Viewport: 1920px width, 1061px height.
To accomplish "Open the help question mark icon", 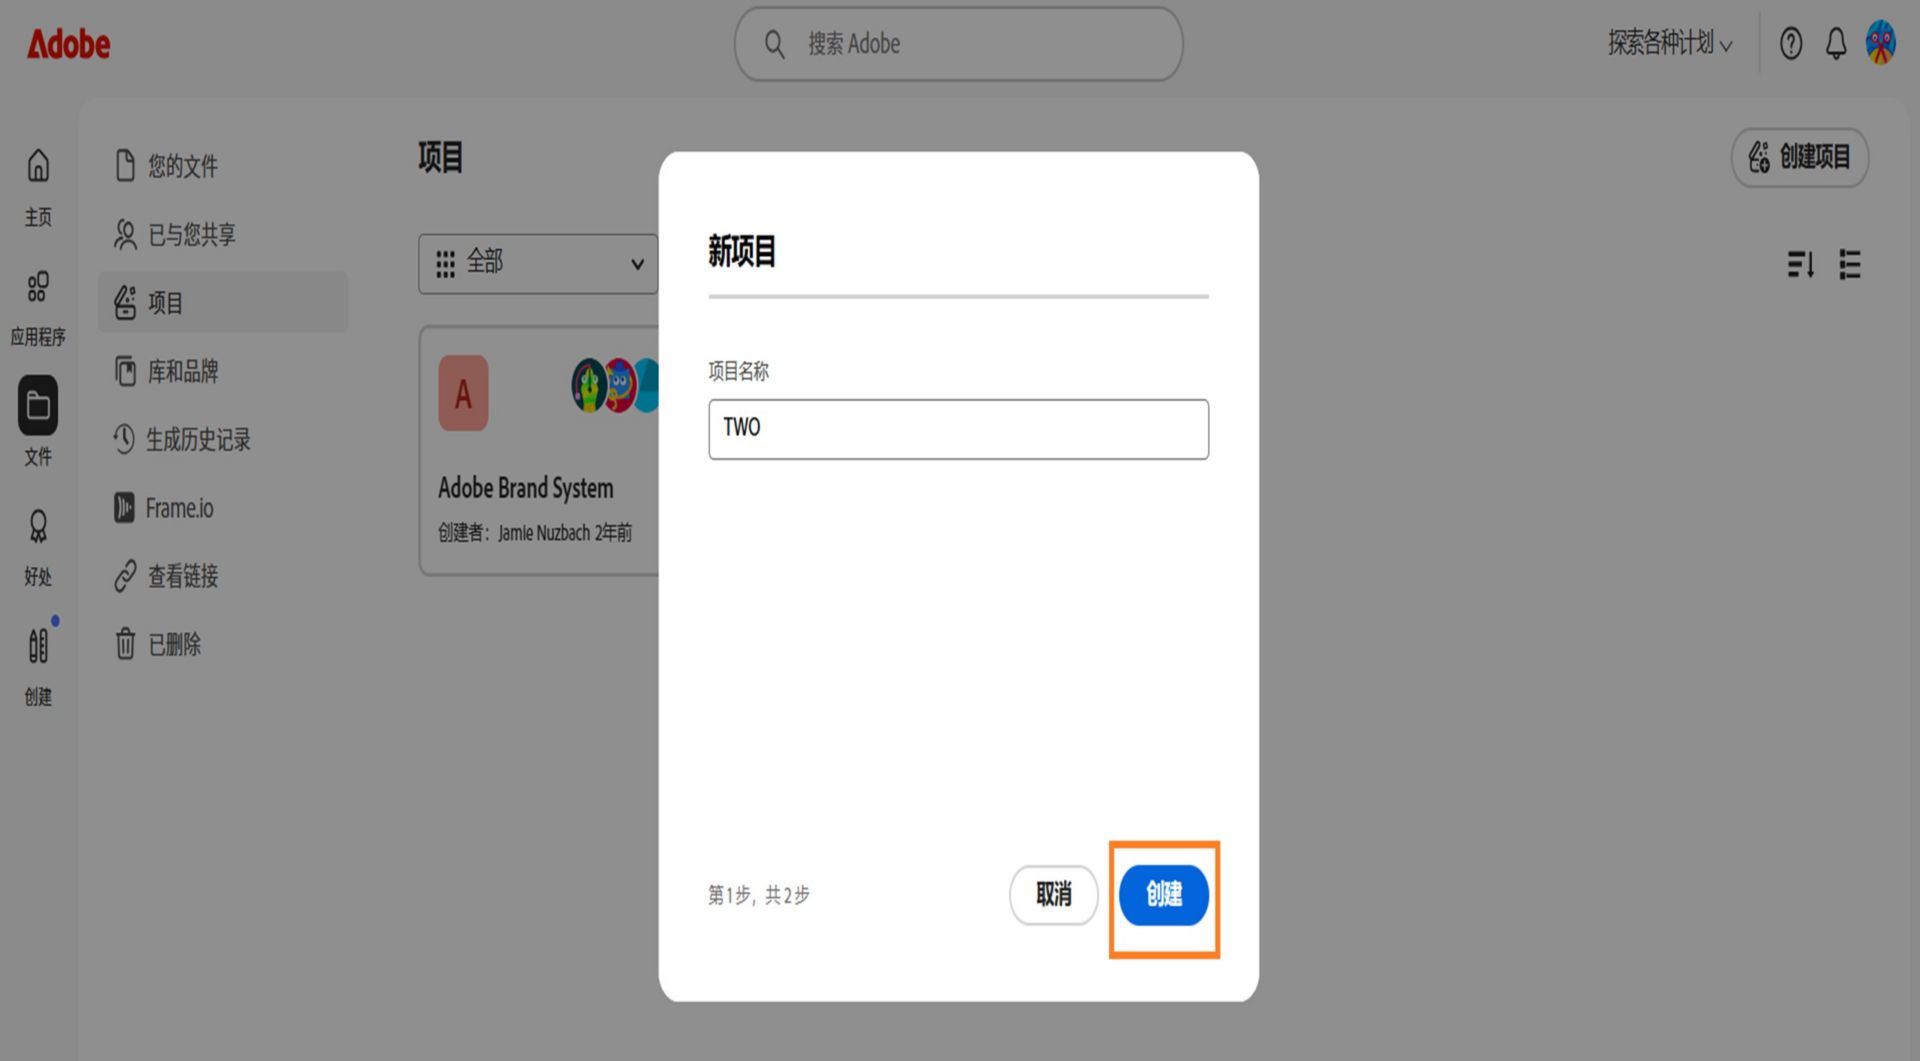I will (1791, 43).
